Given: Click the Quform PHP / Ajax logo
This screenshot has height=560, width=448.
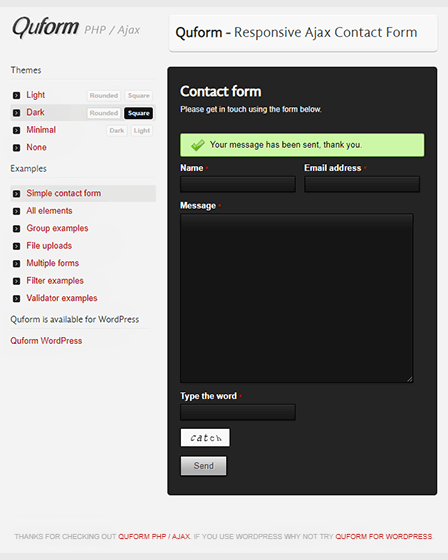Looking at the screenshot, I should (76, 28).
